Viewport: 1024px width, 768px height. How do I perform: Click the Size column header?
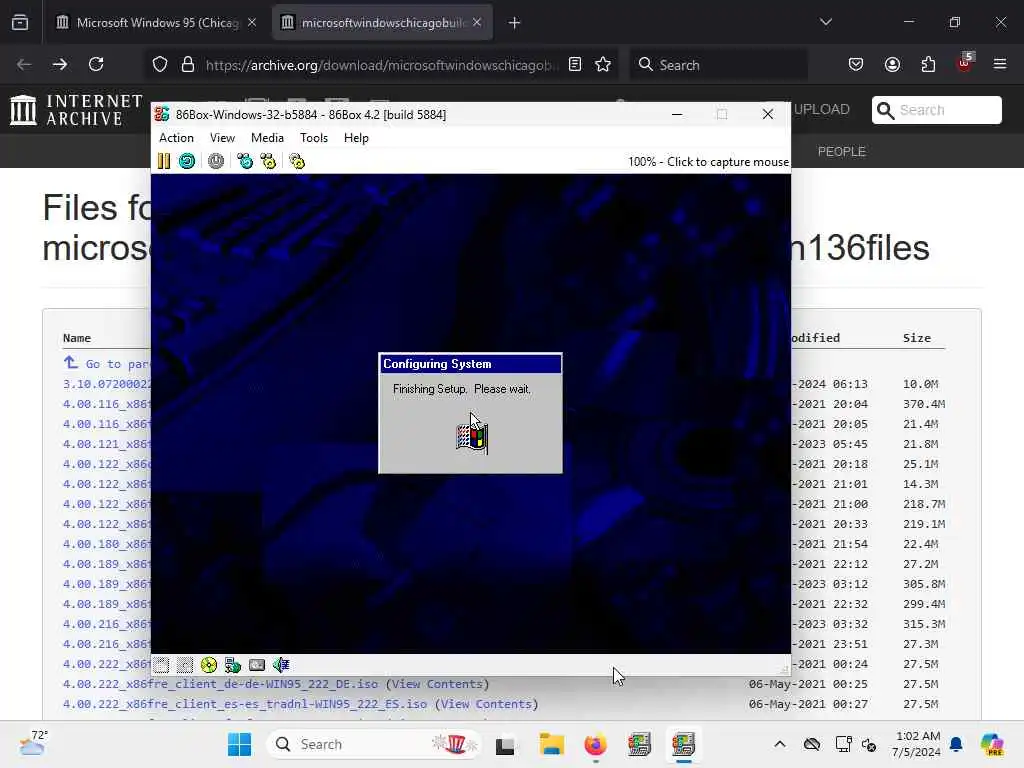[916, 338]
